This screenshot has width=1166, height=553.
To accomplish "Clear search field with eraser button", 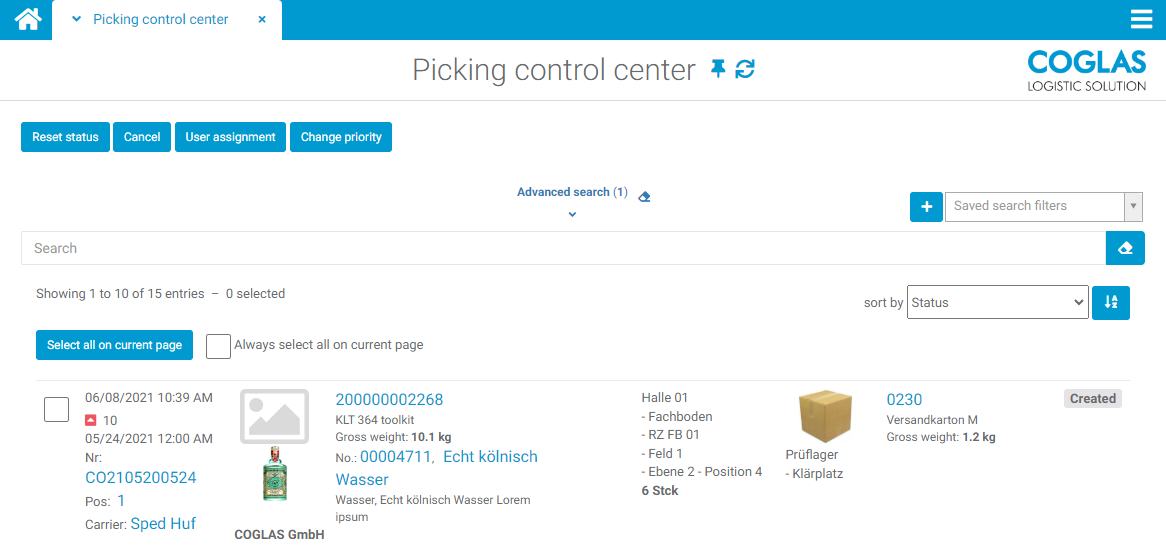I will 1125,248.
